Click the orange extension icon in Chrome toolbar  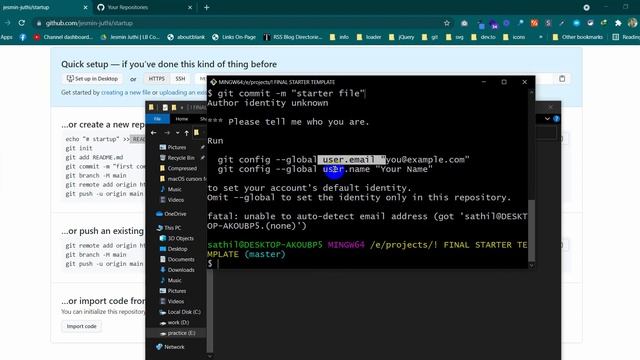tap(534, 23)
